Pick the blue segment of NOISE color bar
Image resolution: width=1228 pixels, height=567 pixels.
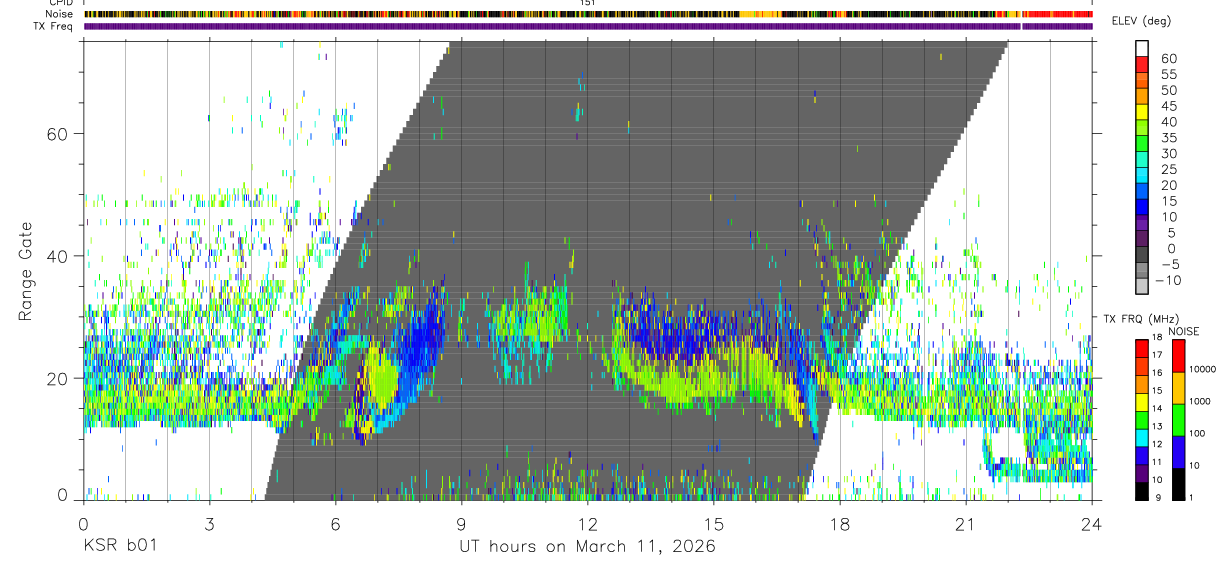tap(1178, 452)
